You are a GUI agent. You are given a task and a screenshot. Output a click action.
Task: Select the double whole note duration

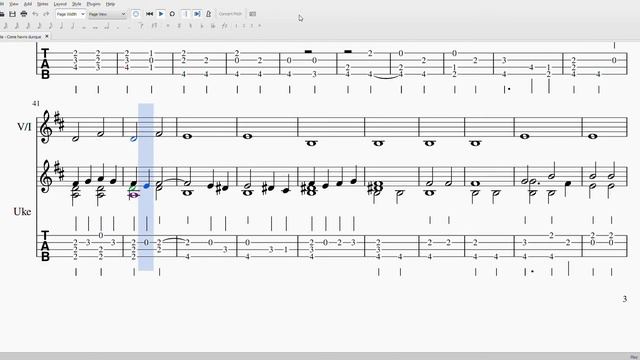point(95,27)
